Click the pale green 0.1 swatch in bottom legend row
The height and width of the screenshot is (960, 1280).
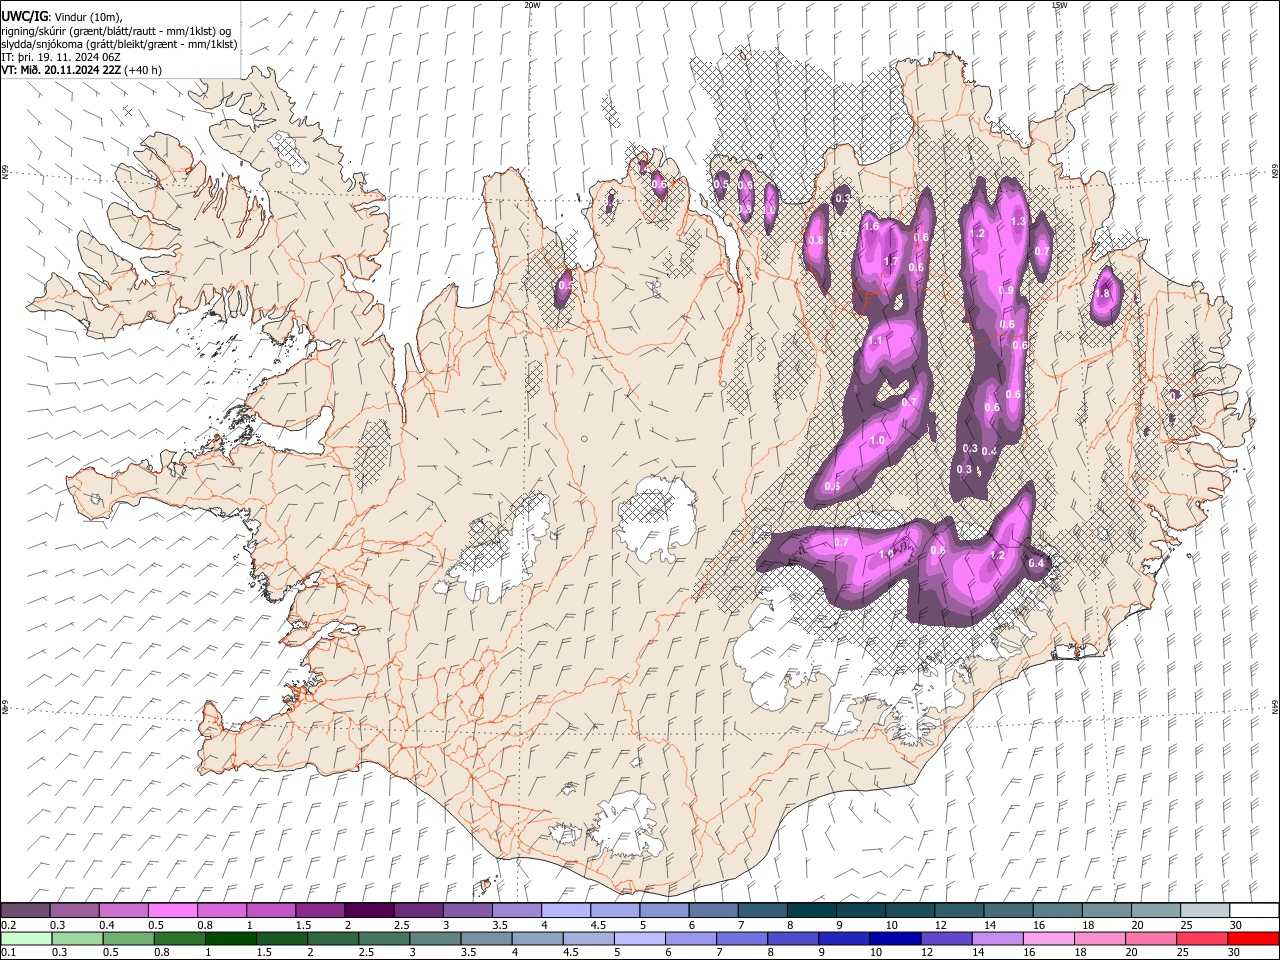pos(26,938)
